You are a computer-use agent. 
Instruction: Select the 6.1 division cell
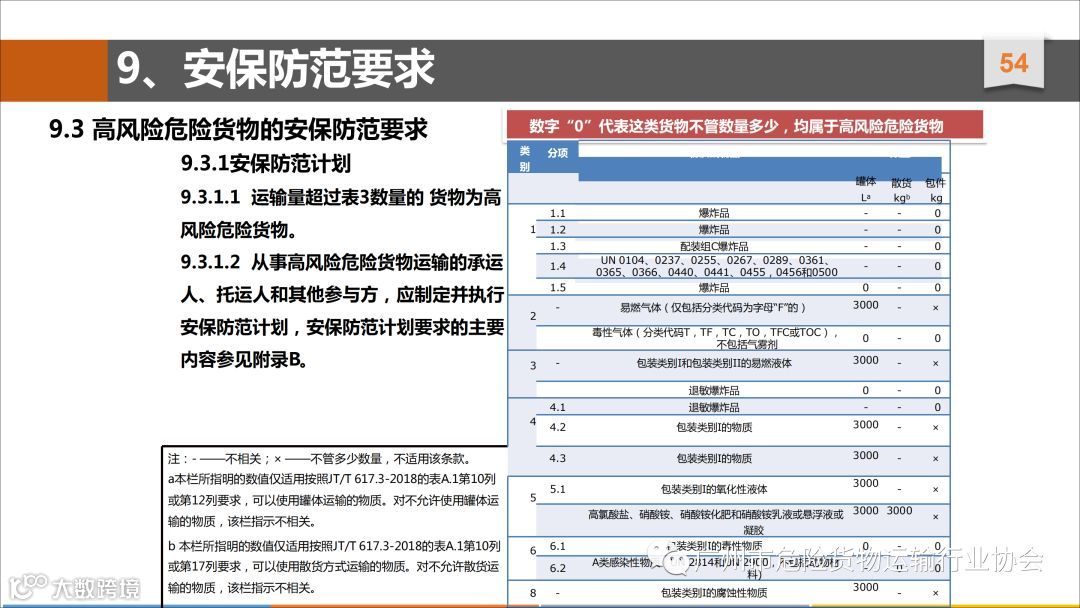[x=557, y=547]
